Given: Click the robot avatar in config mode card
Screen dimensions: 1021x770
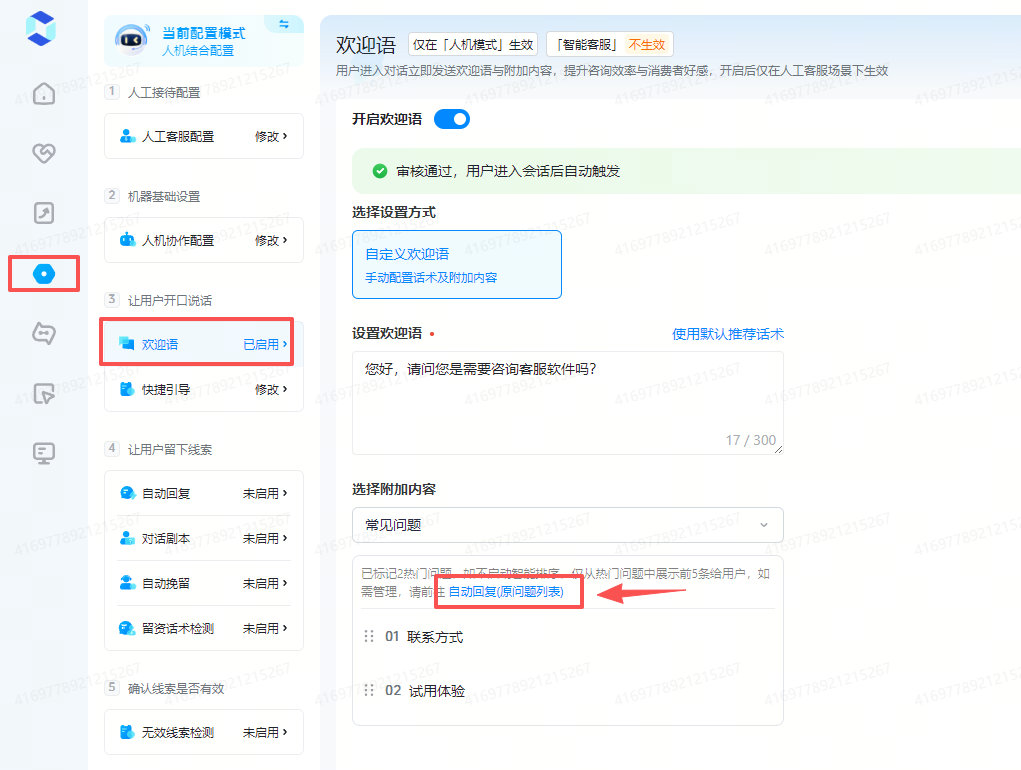Looking at the screenshot, I should pos(132,40).
